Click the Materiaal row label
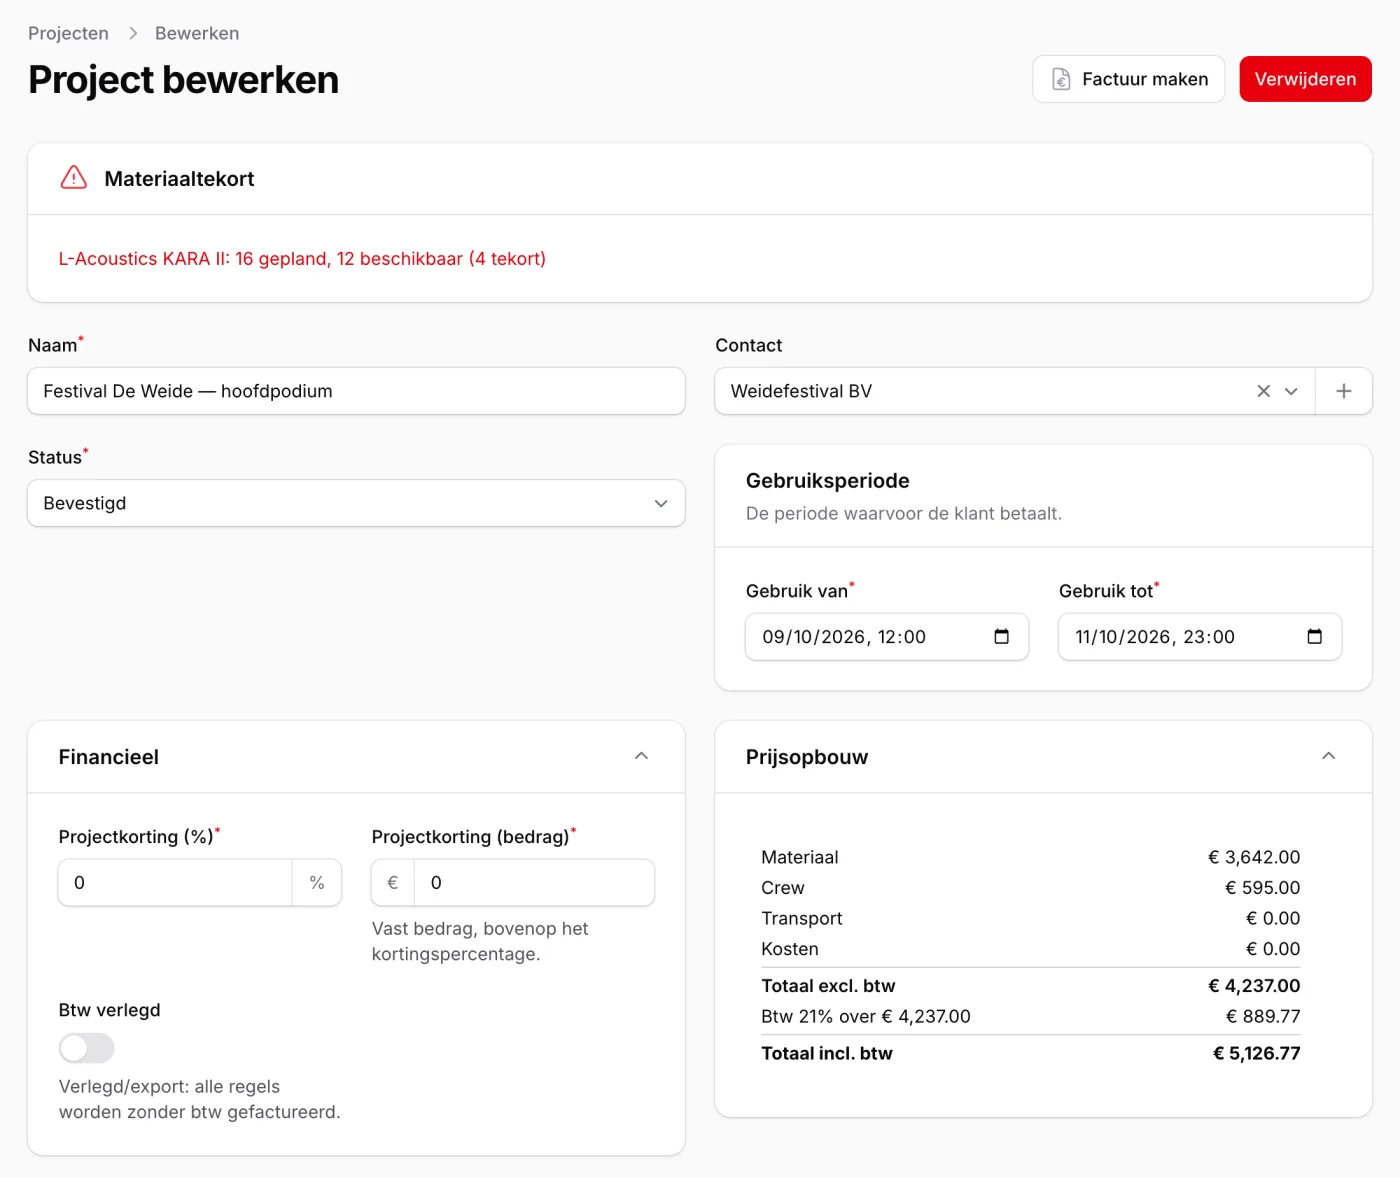 [799, 857]
